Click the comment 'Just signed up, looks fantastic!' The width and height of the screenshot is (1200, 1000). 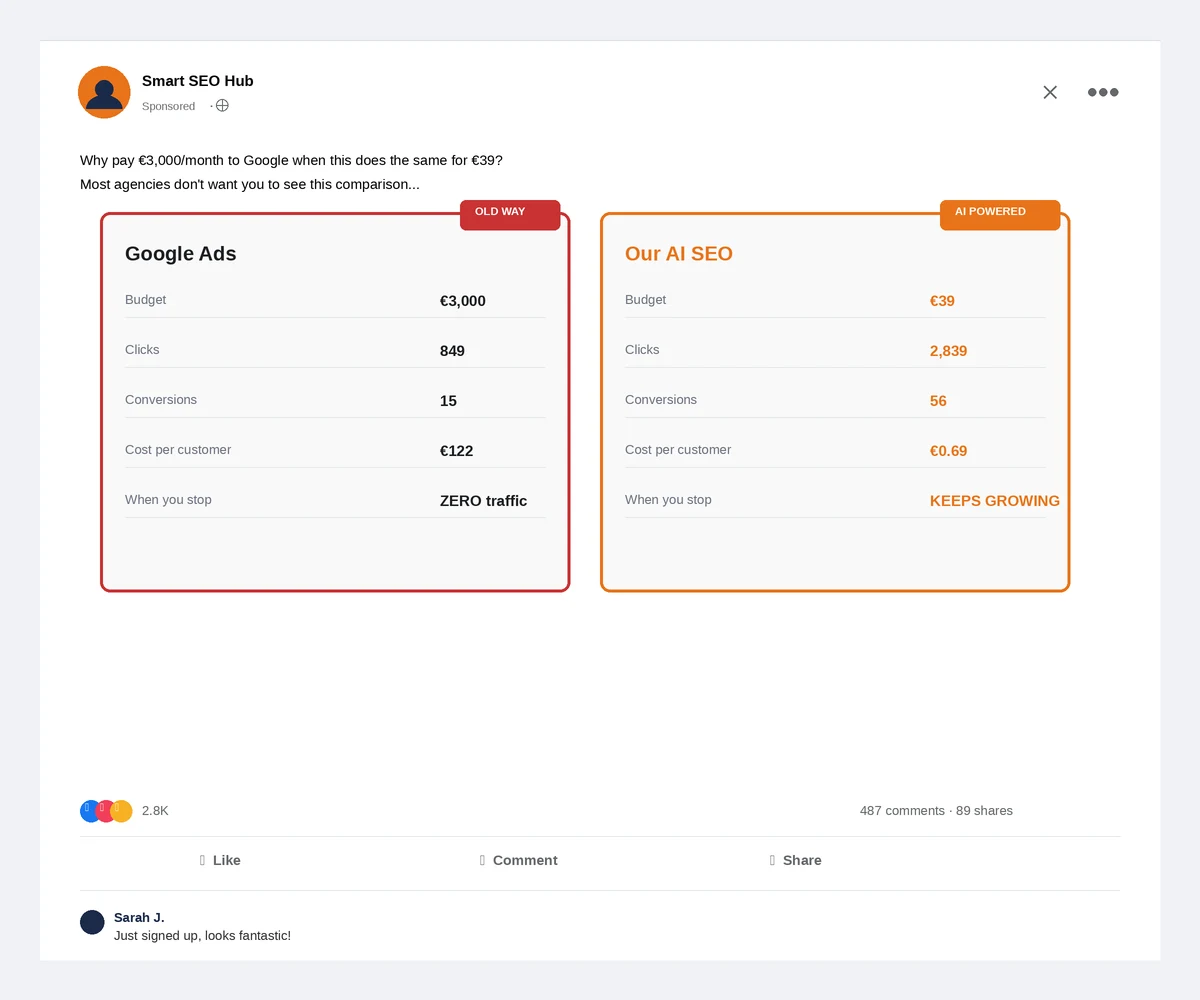pyautogui.click(x=202, y=936)
